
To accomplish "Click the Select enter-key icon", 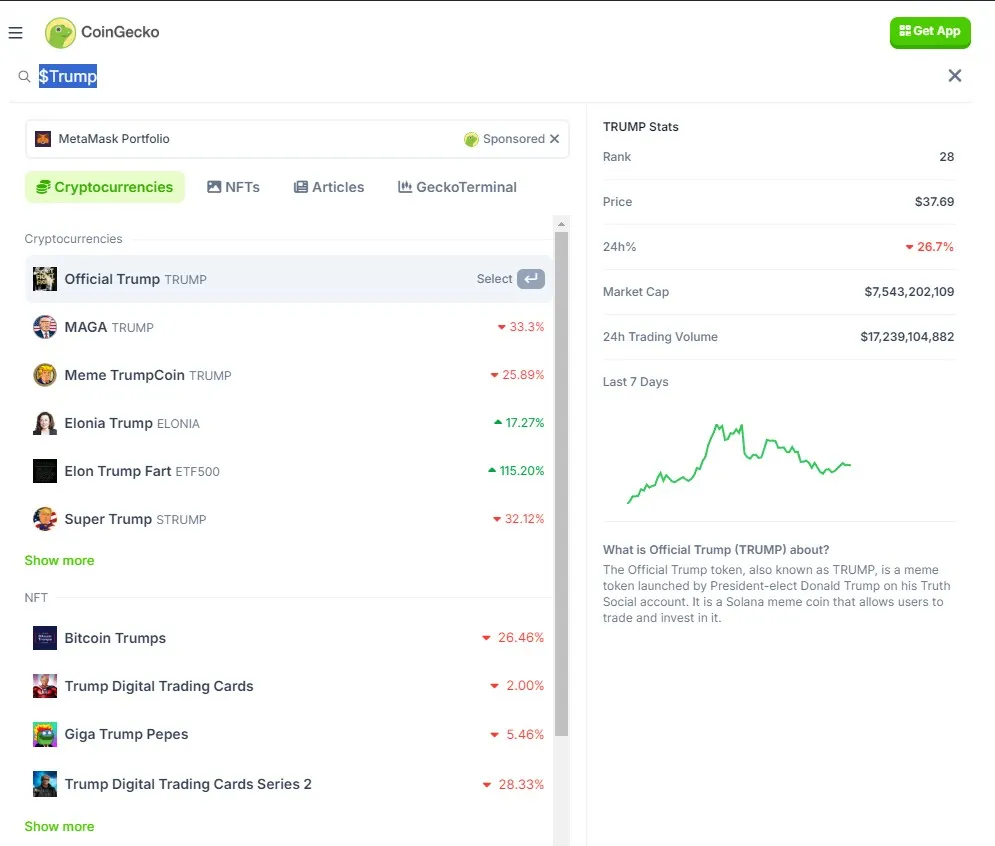I will coord(530,279).
